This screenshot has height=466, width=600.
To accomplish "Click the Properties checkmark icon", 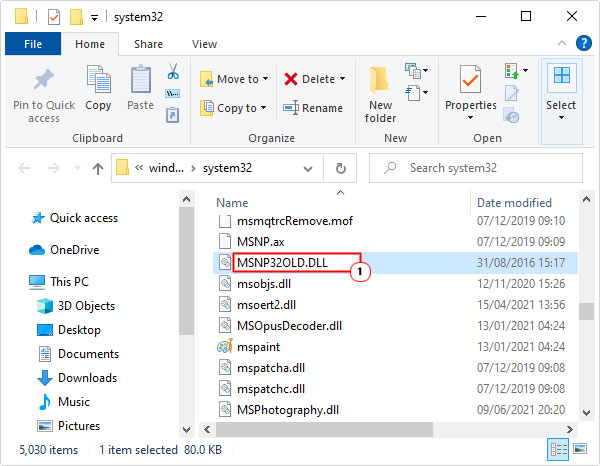I will point(470,79).
